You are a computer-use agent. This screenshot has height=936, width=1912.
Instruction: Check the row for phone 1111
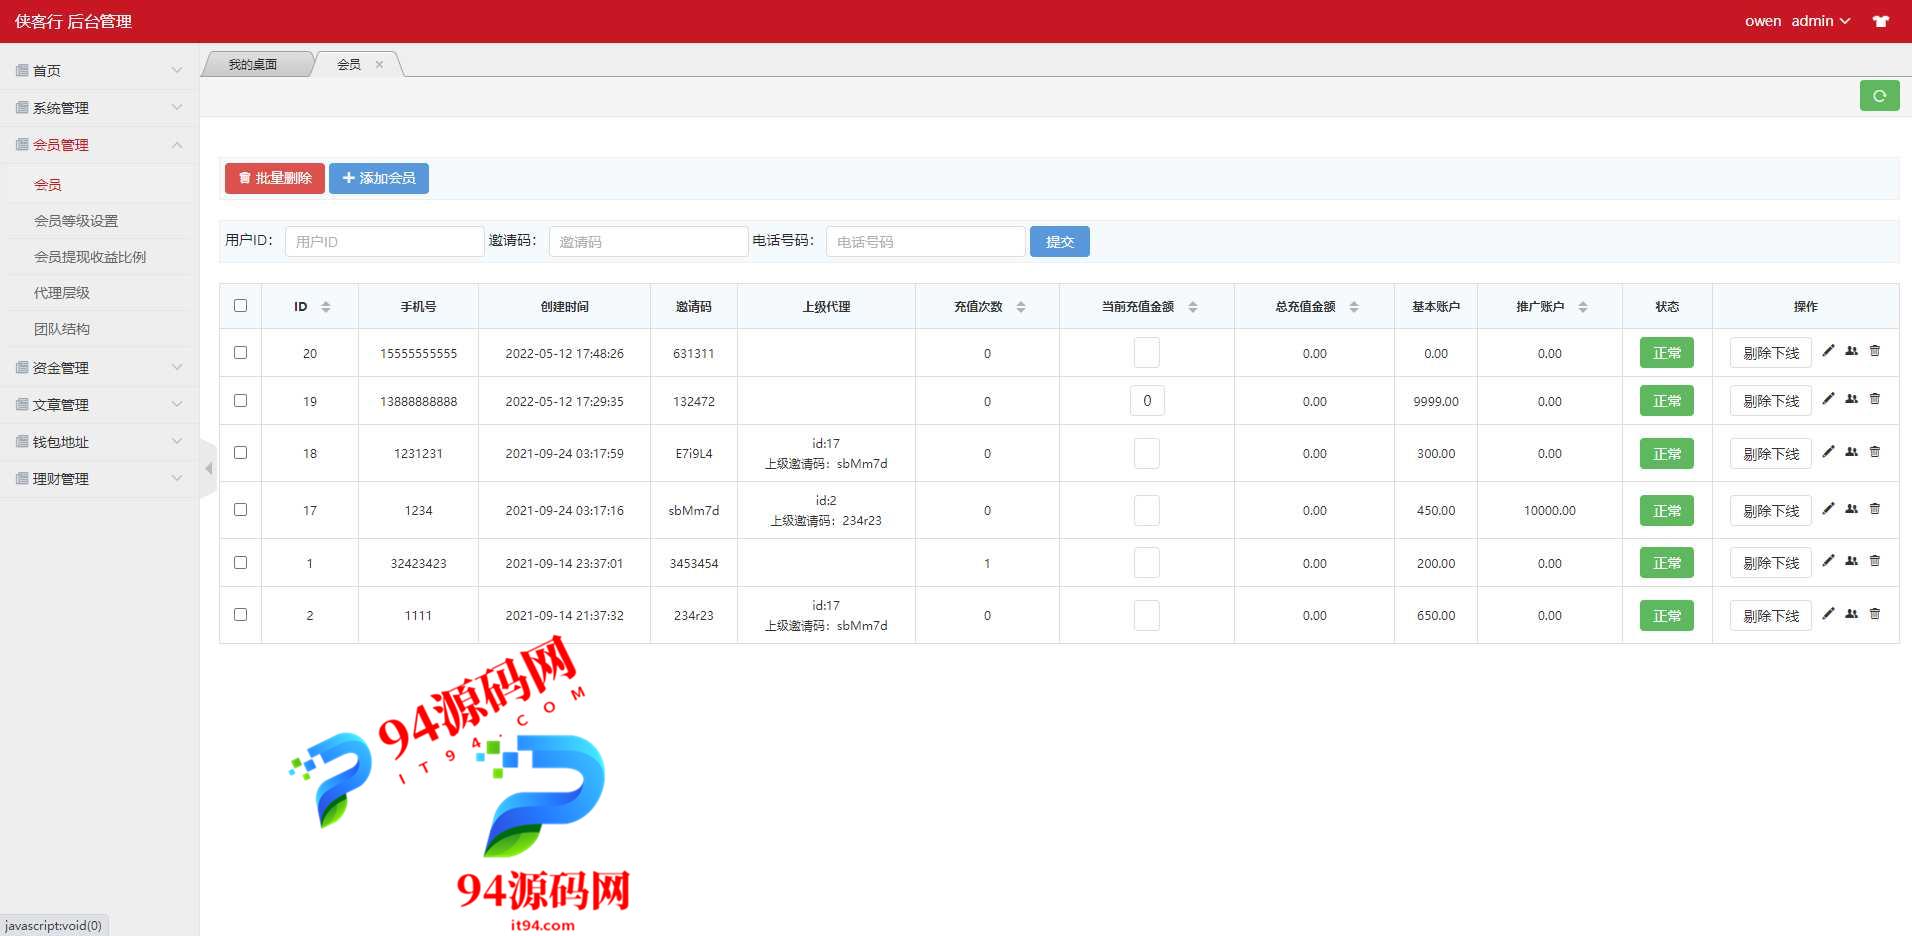point(240,614)
